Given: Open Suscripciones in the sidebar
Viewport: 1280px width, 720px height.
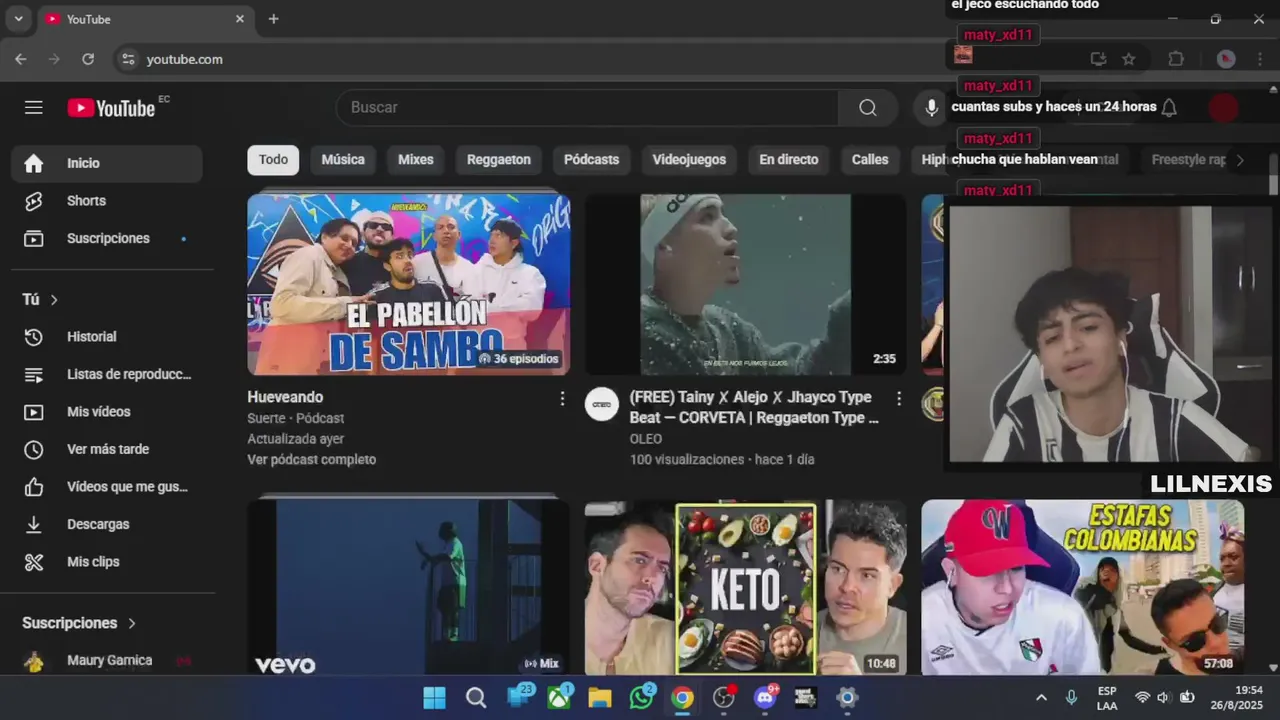Looking at the screenshot, I should [x=107, y=238].
